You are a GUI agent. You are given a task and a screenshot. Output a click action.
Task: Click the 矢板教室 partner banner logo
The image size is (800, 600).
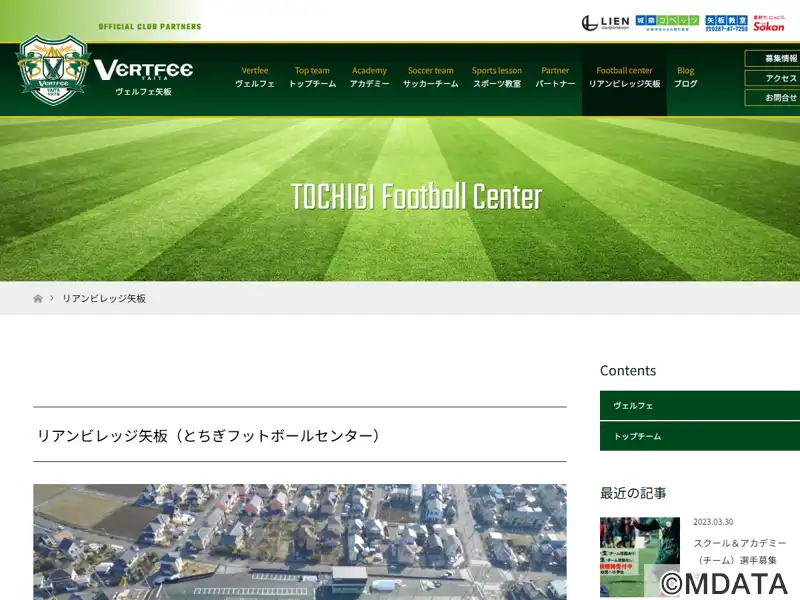click(726, 23)
